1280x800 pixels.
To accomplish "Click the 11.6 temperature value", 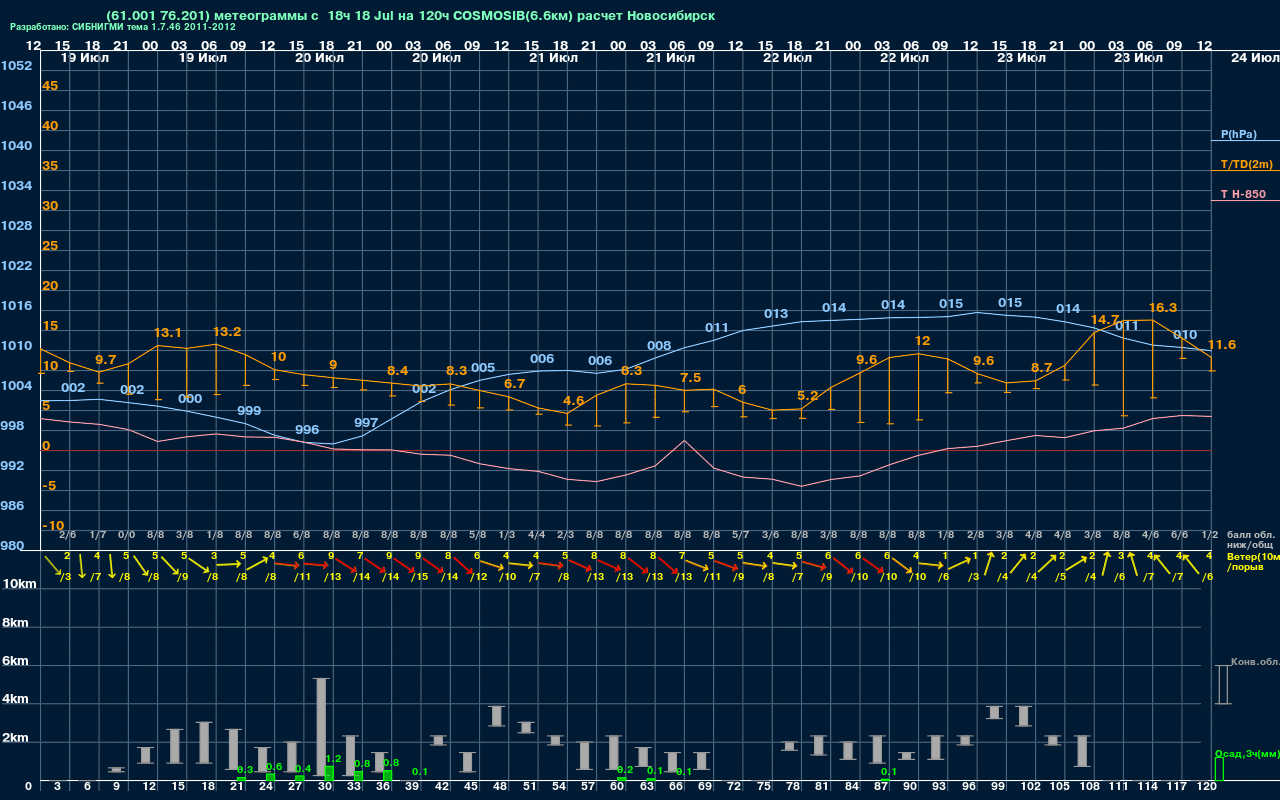I will point(1222,345).
